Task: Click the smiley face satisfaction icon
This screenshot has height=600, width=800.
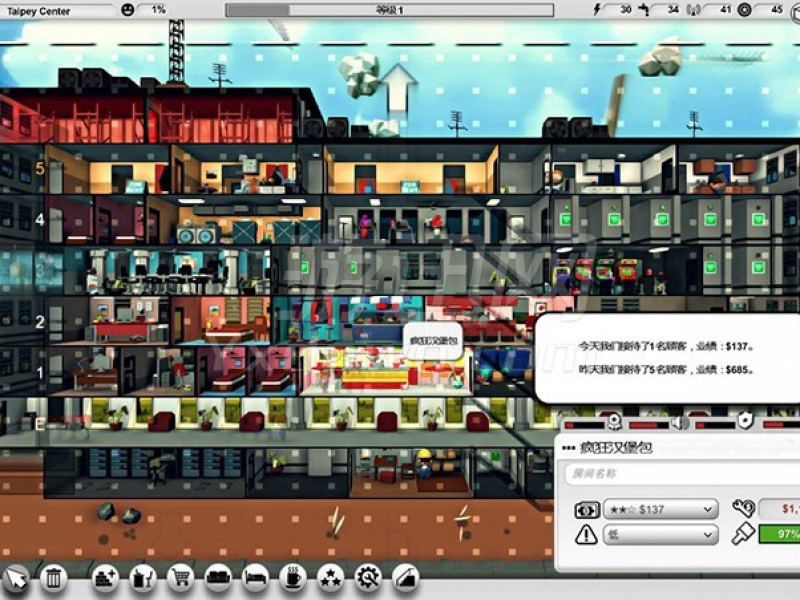Action: click(127, 10)
